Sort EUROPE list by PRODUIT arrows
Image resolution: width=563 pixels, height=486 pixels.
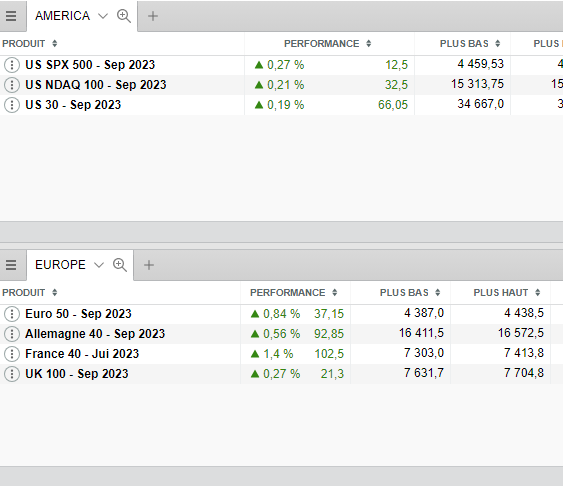(55, 293)
